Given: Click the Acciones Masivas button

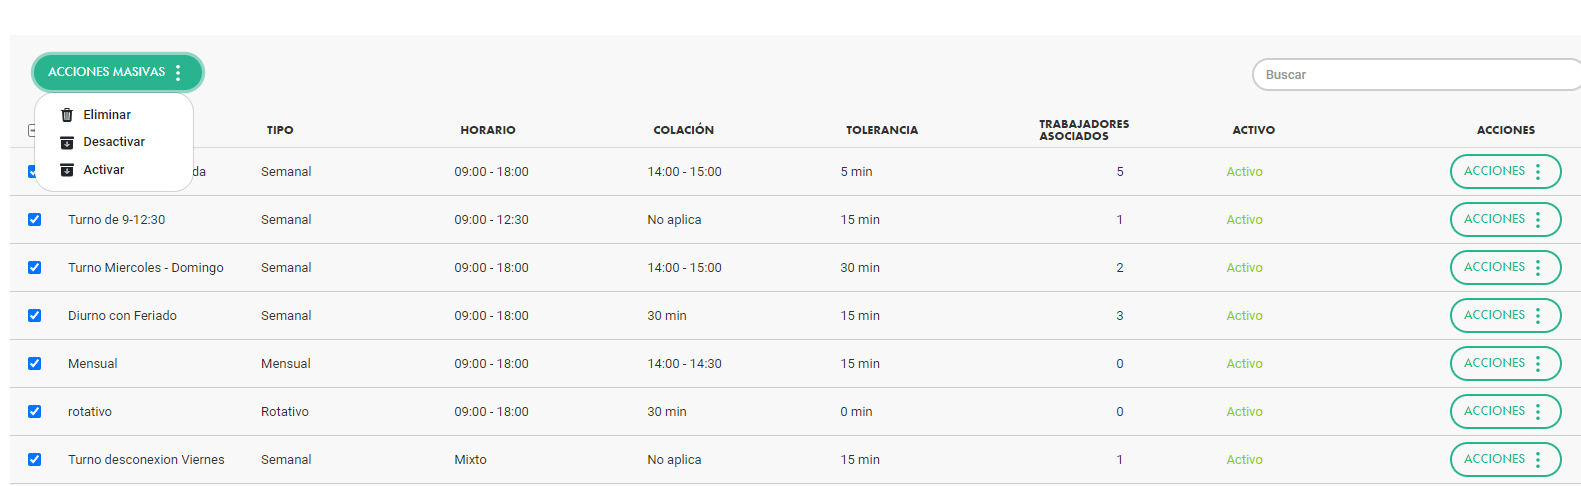Looking at the screenshot, I should click(107, 72).
